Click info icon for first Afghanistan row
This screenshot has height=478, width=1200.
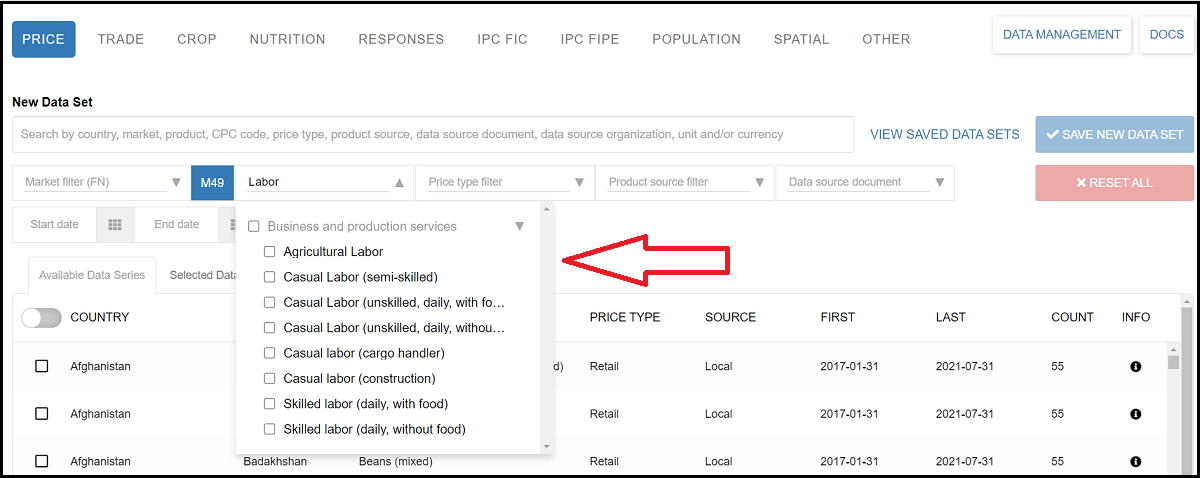click(x=1135, y=367)
